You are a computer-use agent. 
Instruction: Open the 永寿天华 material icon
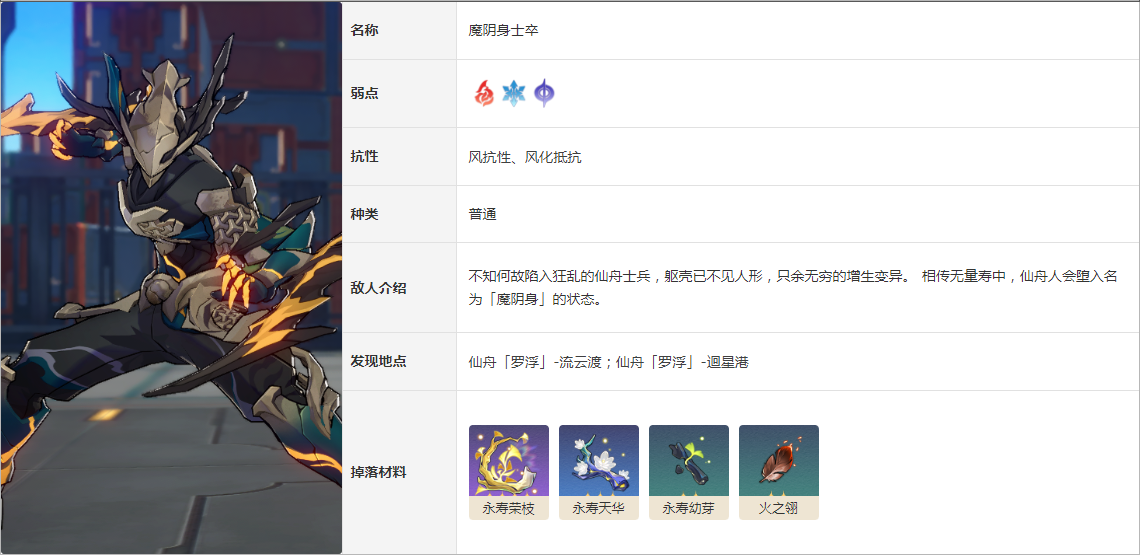pyautogui.click(x=599, y=461)
